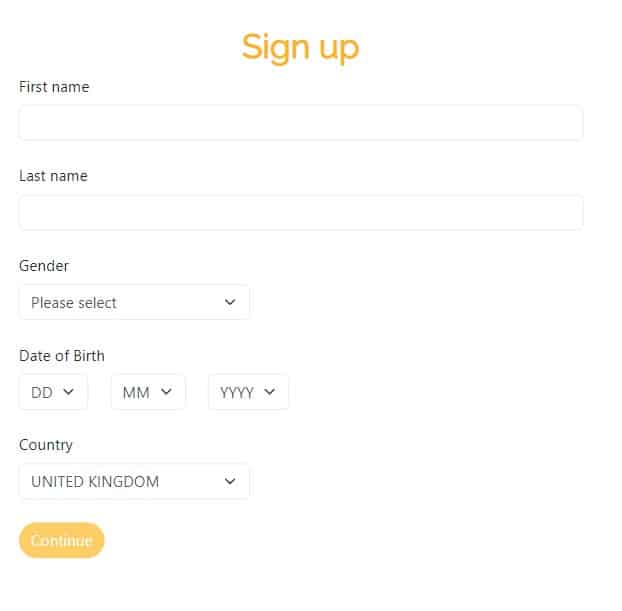The height and width of the screenshot is (611, 622).
Task: Click the Gender label text
Action: click(x=44, y=266)
